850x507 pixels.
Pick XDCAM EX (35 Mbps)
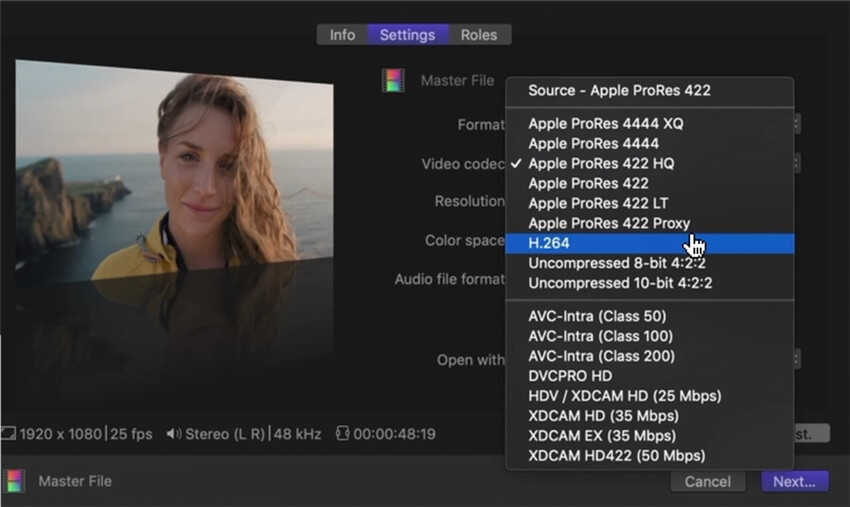point(649,436)
